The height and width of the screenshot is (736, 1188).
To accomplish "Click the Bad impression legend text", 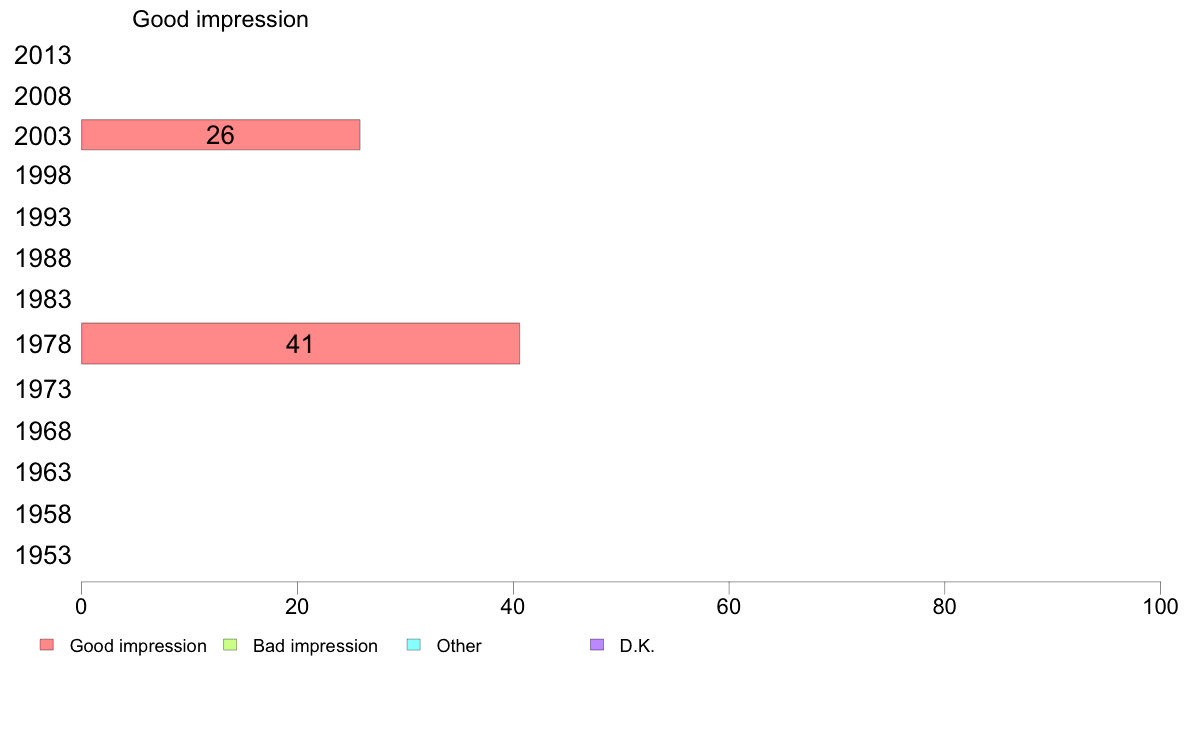I will pos(315,646).
